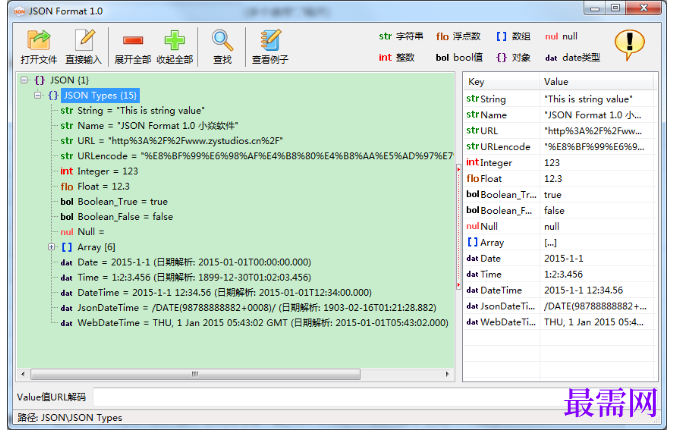Select the Integer = 123 tree row
Screen dimensions: 676x434
pos(99,172)
